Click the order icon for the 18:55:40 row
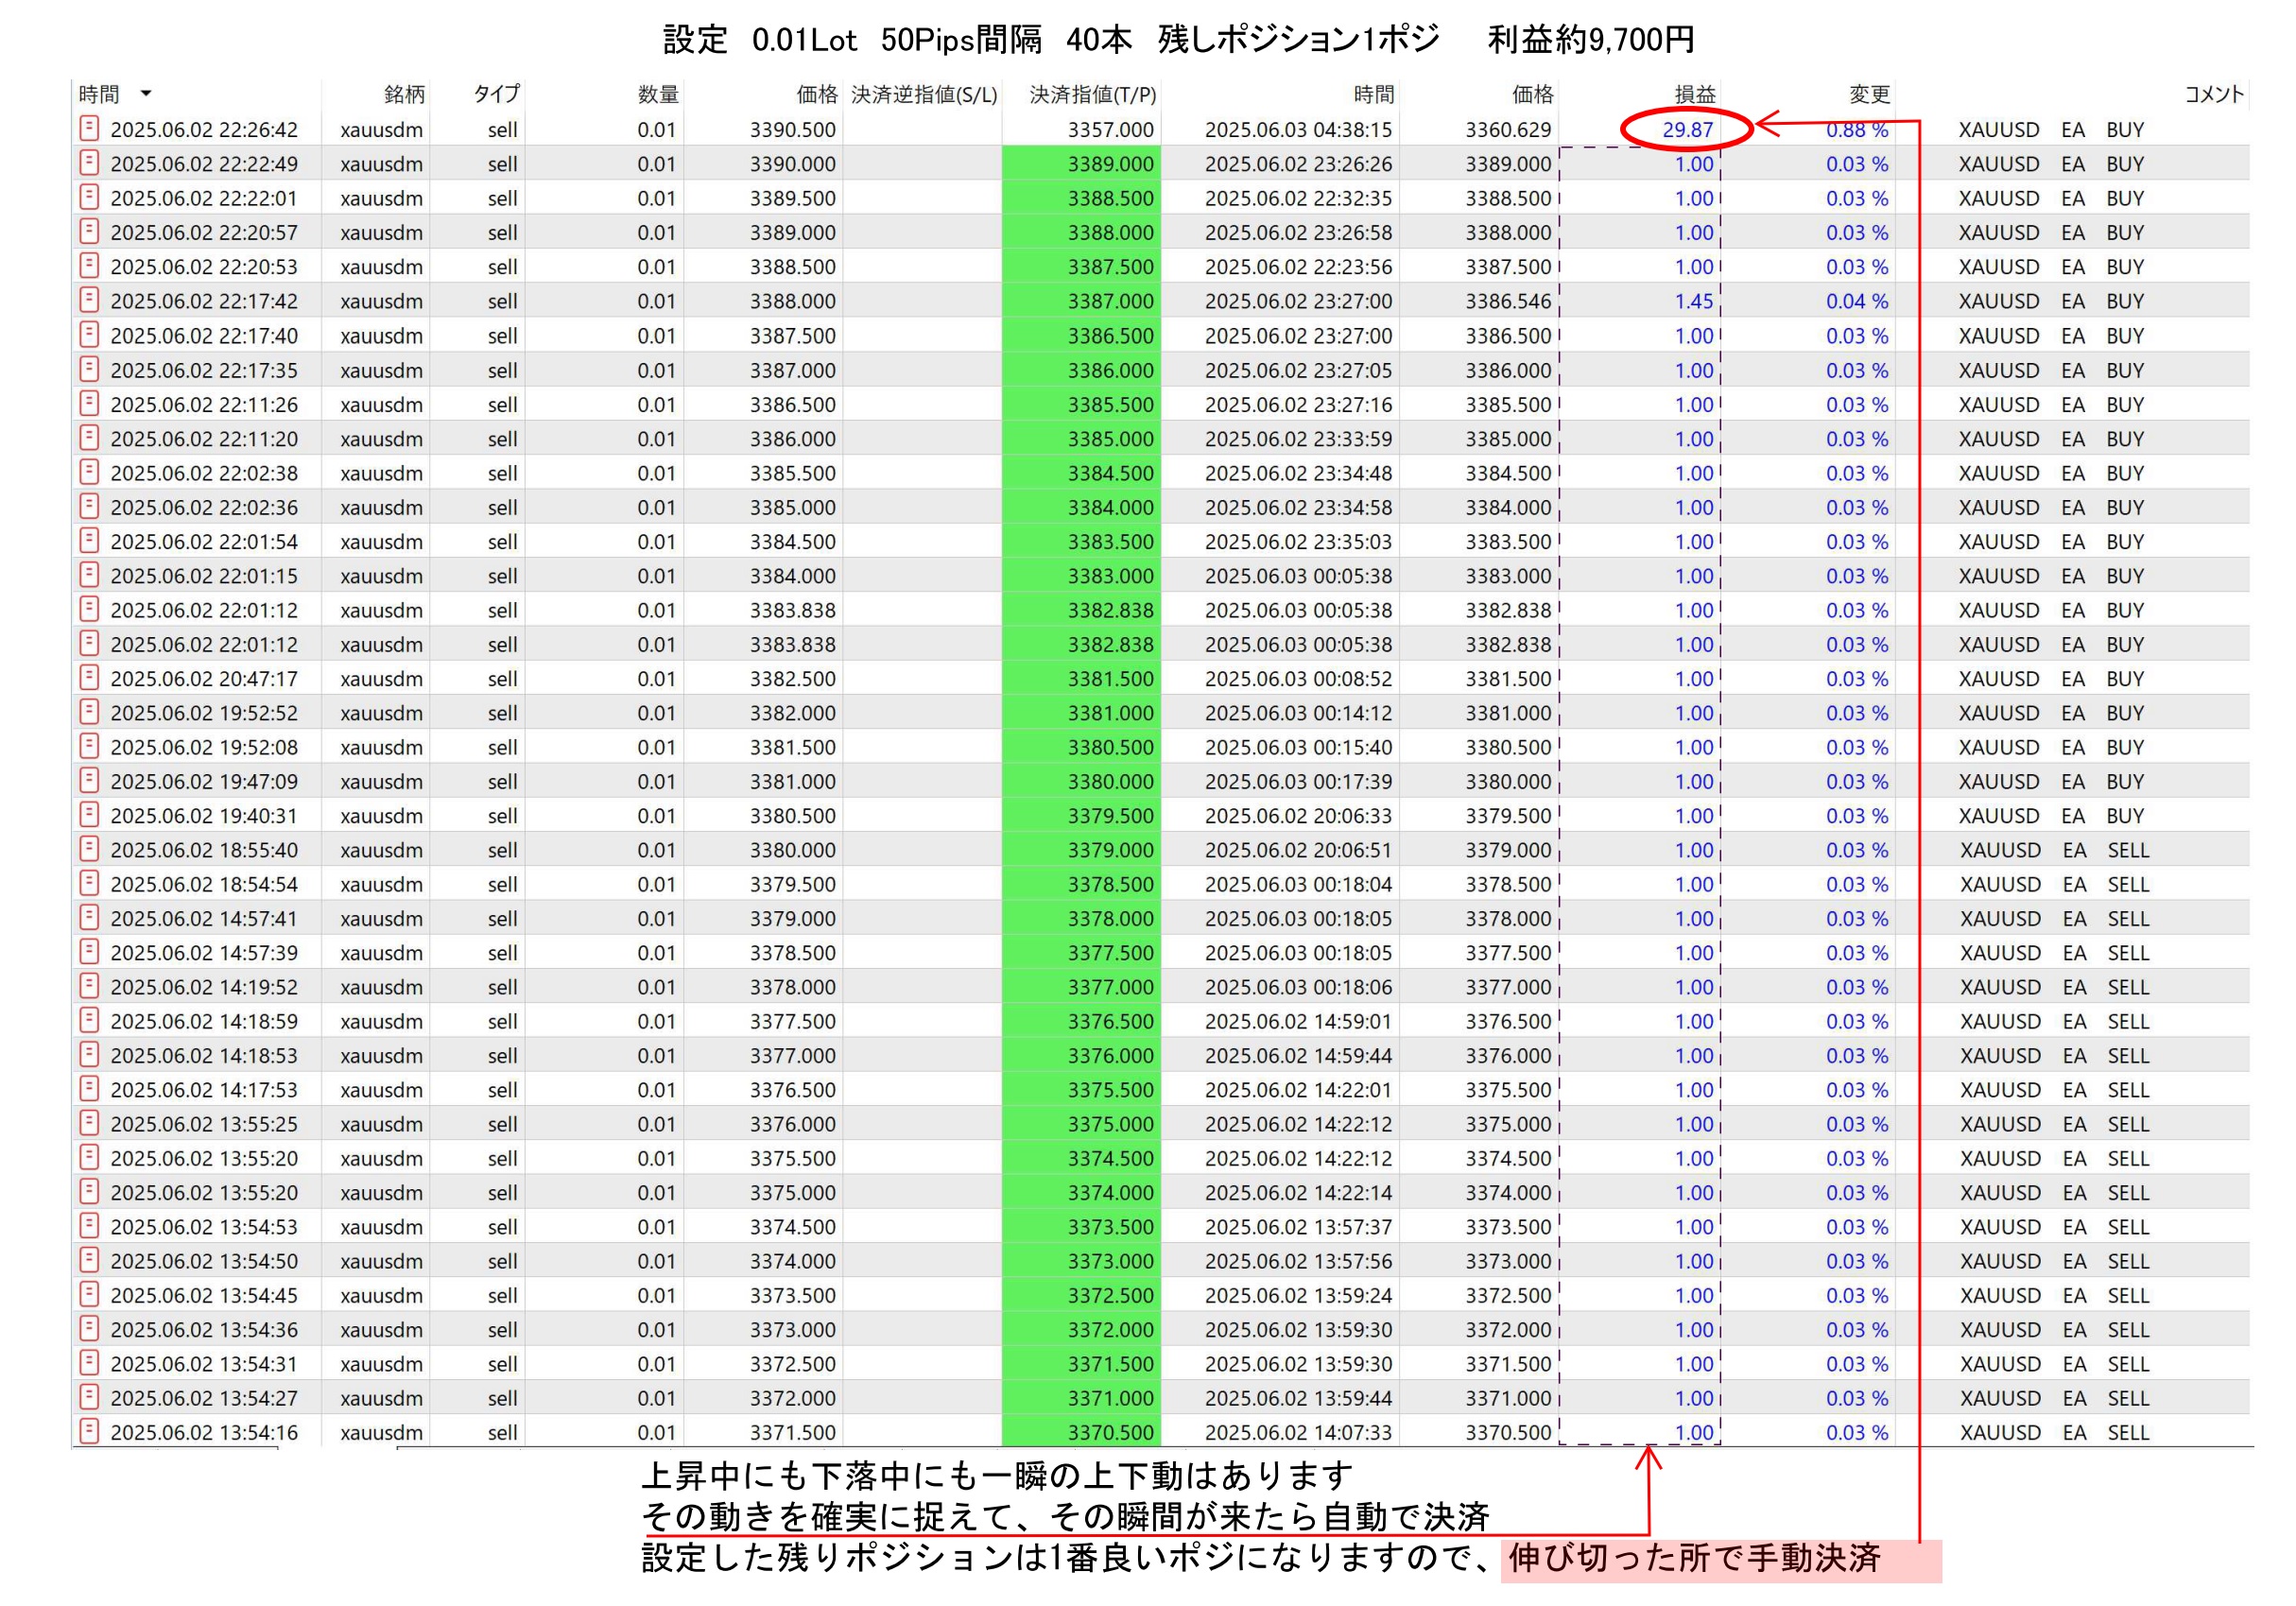 pos(89,848)
